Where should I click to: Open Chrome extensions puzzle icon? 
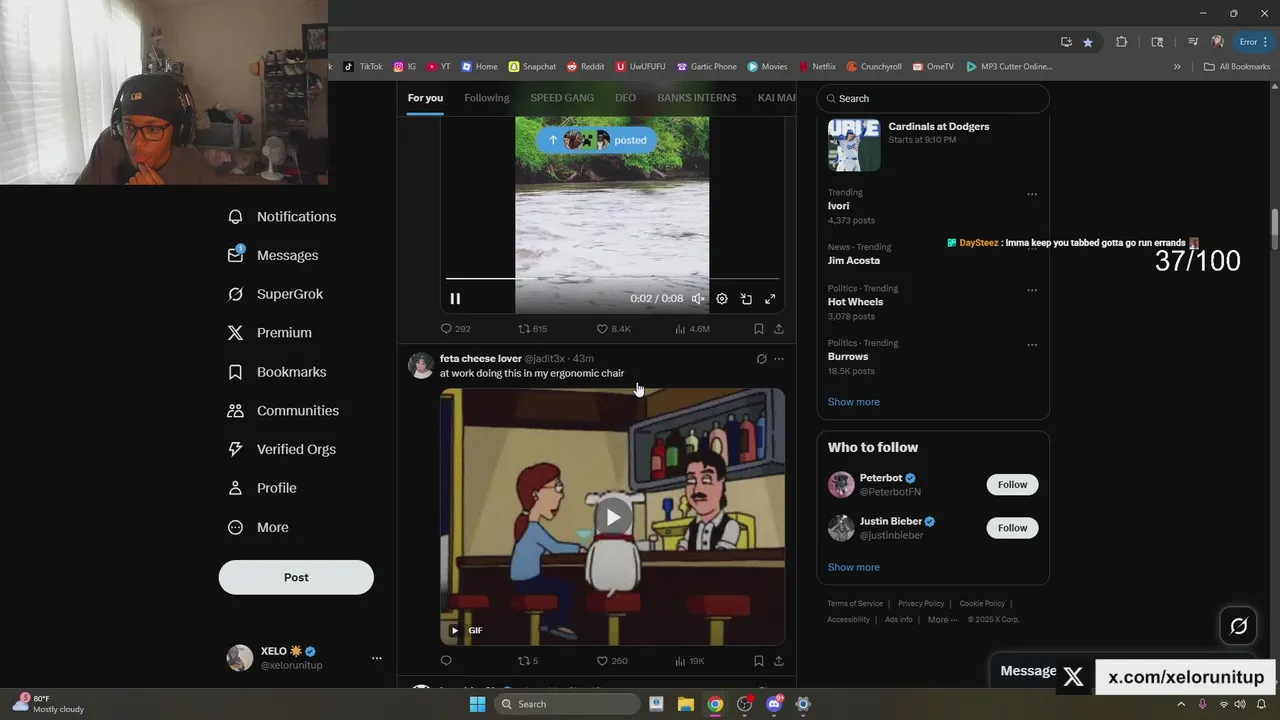(1121, 42)
